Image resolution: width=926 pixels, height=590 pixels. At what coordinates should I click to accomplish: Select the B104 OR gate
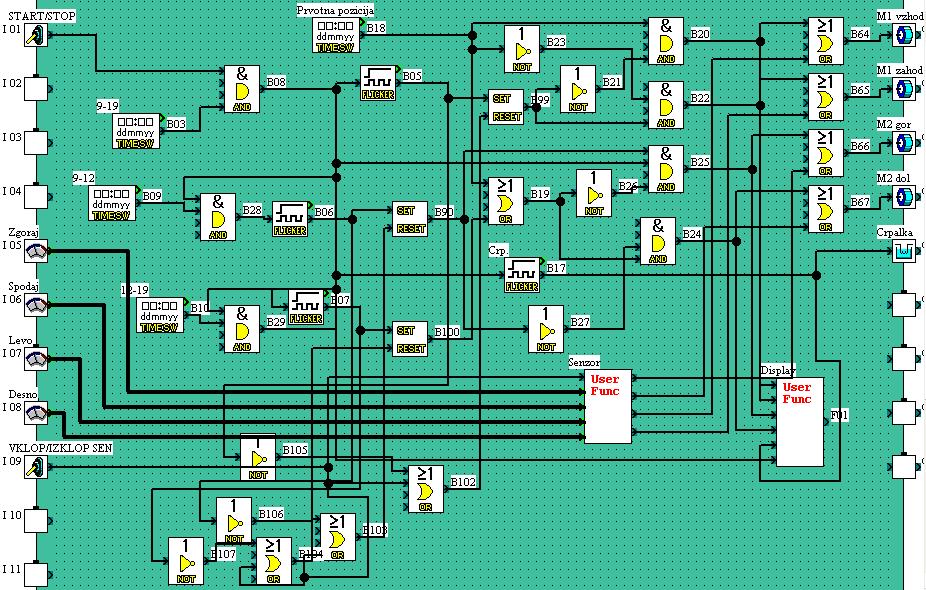point(274,561)
